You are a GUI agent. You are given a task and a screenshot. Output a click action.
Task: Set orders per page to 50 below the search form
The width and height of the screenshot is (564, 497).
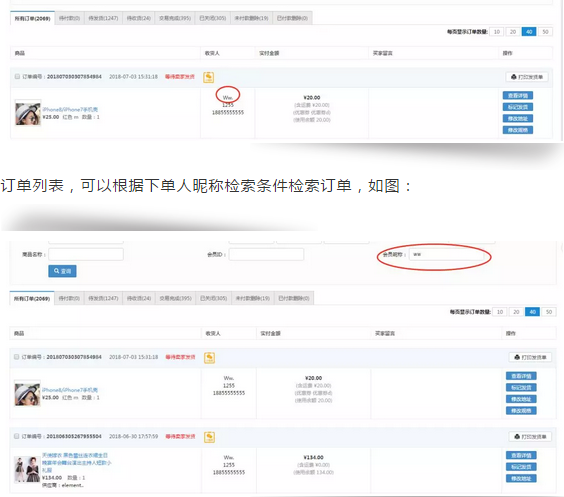click(x=549, y=312)
